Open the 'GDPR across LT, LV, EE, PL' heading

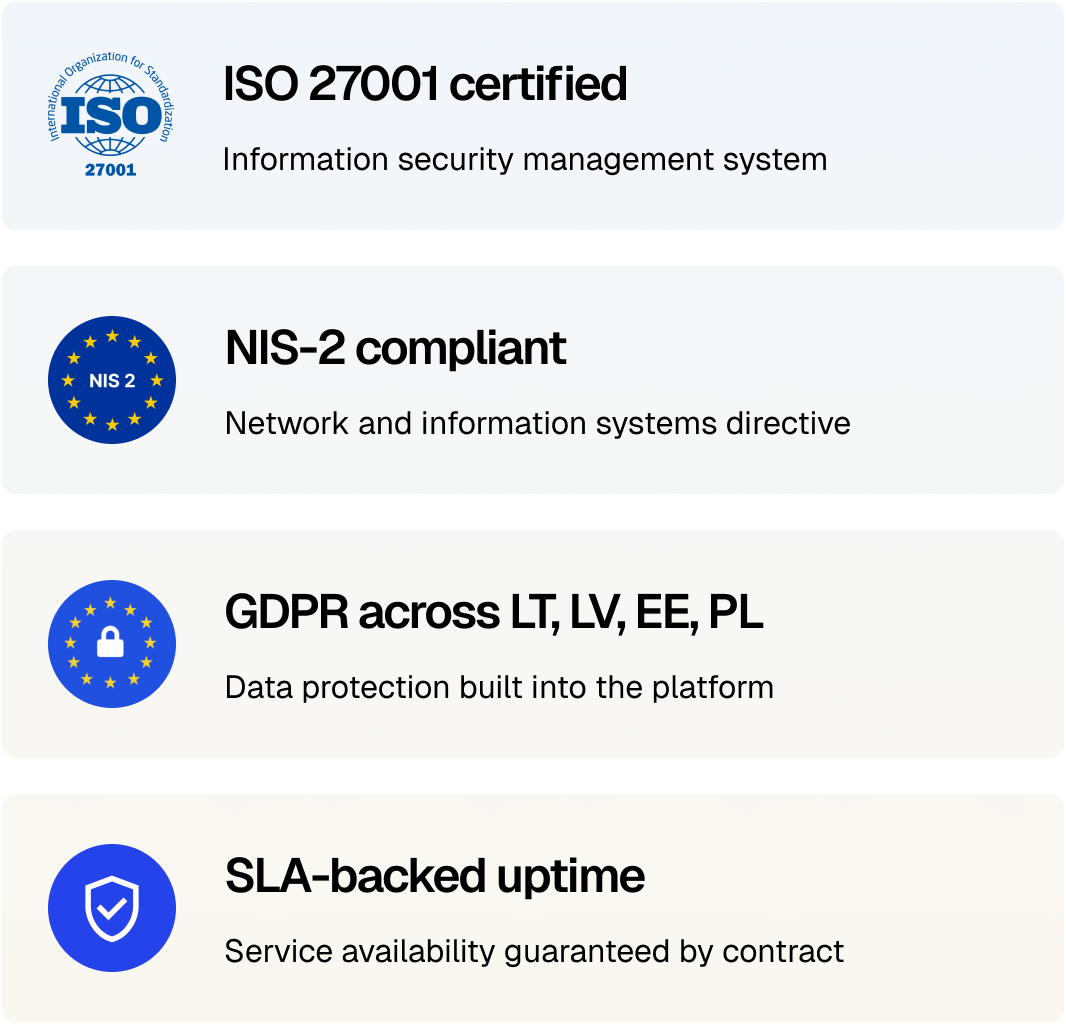coord(494,612)
